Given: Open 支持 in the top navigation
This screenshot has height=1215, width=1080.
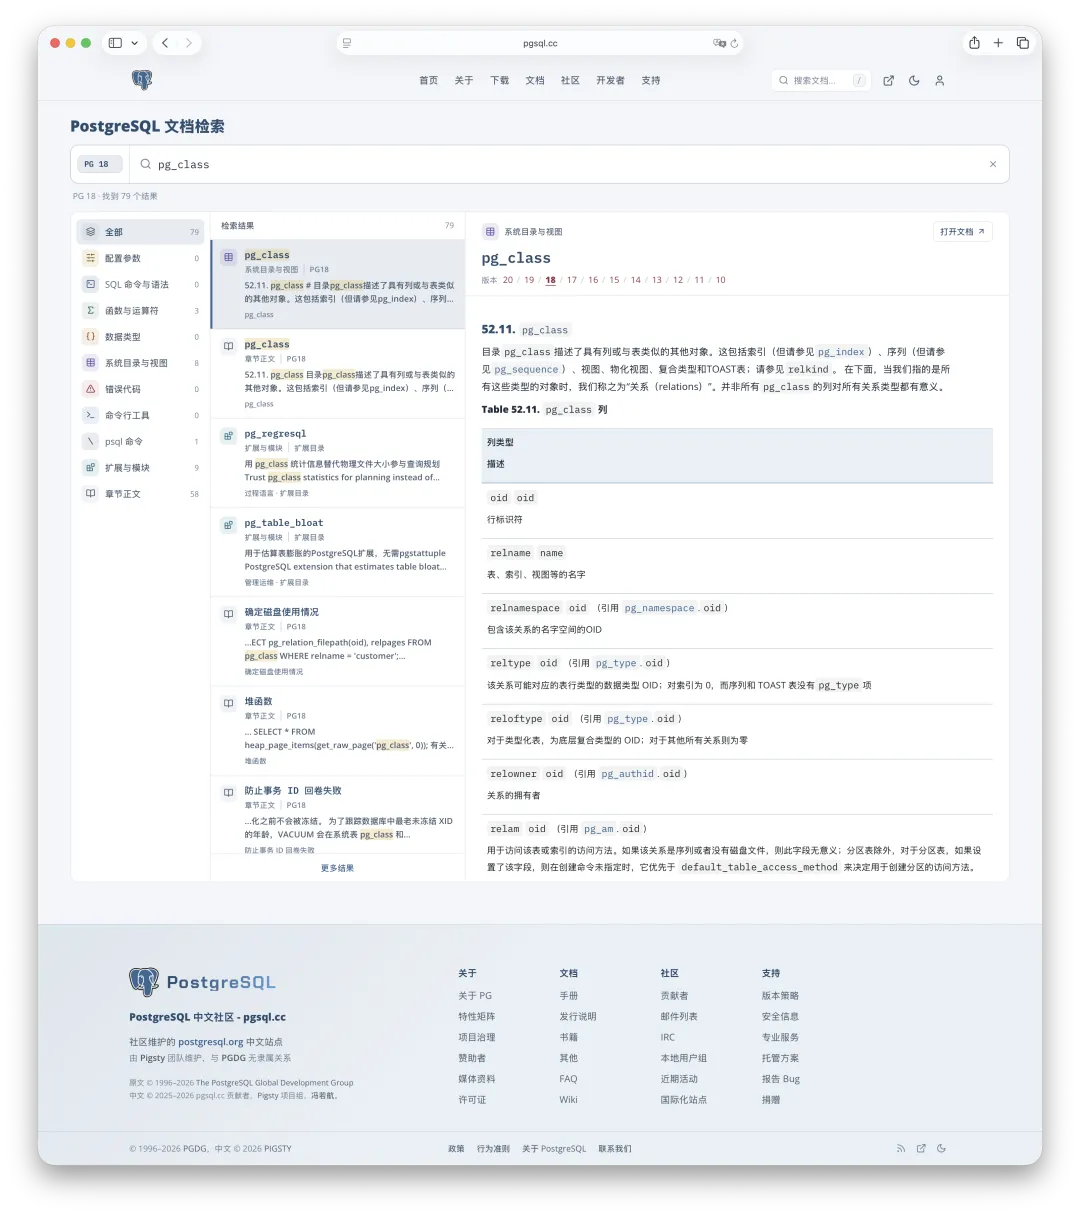Looking at the screenshot, I should click(x=651, y=80).
